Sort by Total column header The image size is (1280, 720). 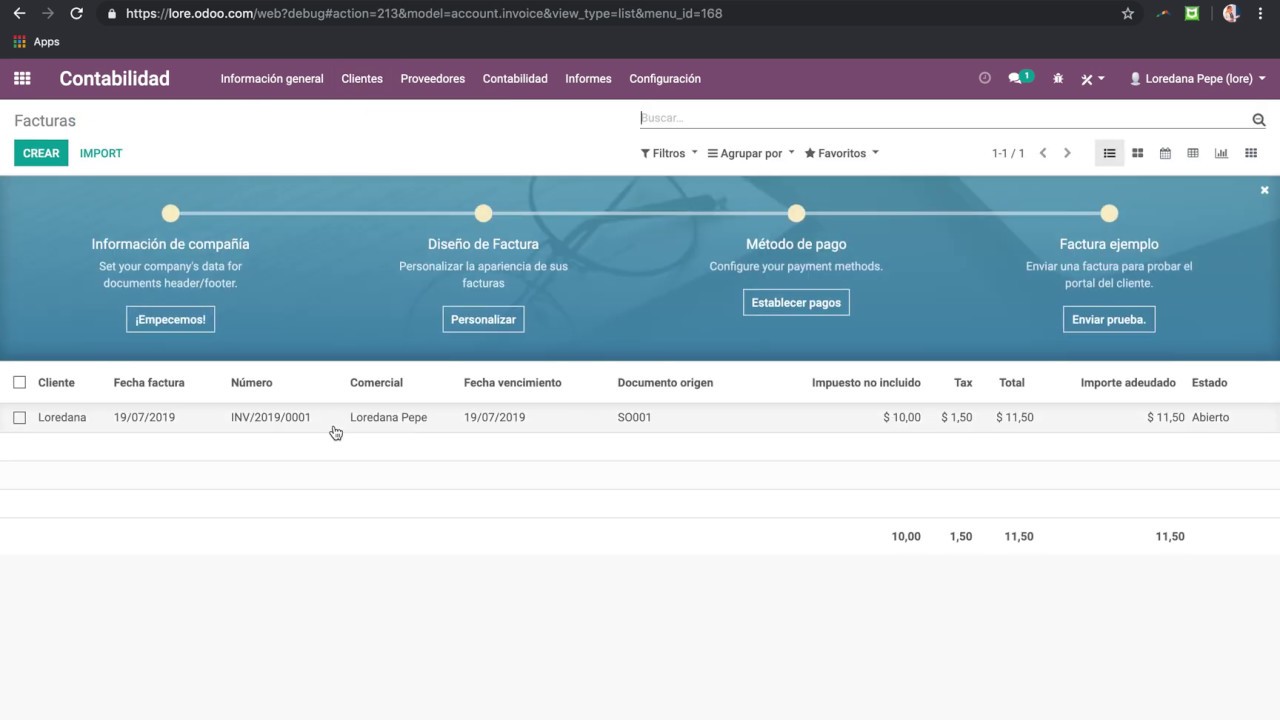pyautogui.click(x=1011, y=382)
